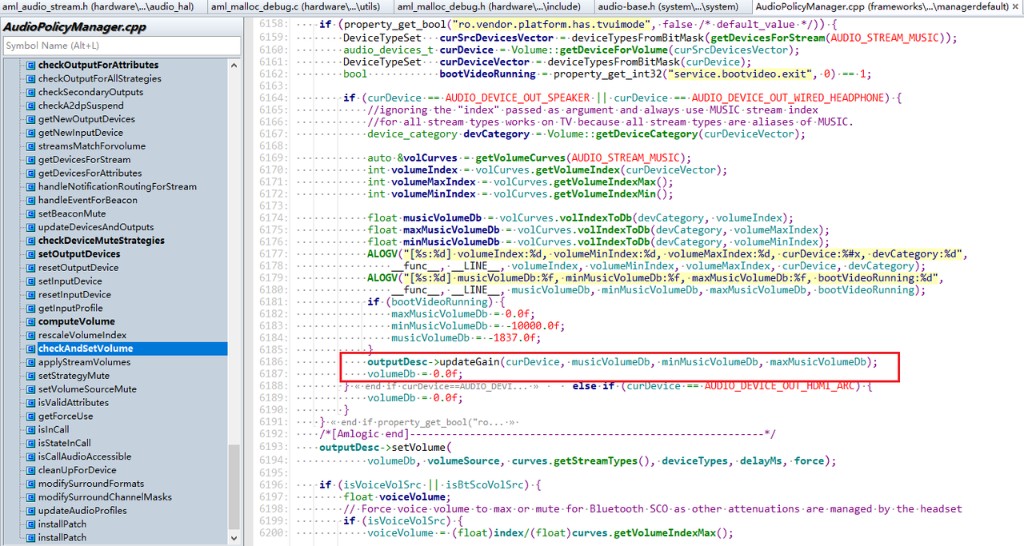Select the isInCall symbol entry
This screenshot has height=546, width=1024.
click(54, 429)
